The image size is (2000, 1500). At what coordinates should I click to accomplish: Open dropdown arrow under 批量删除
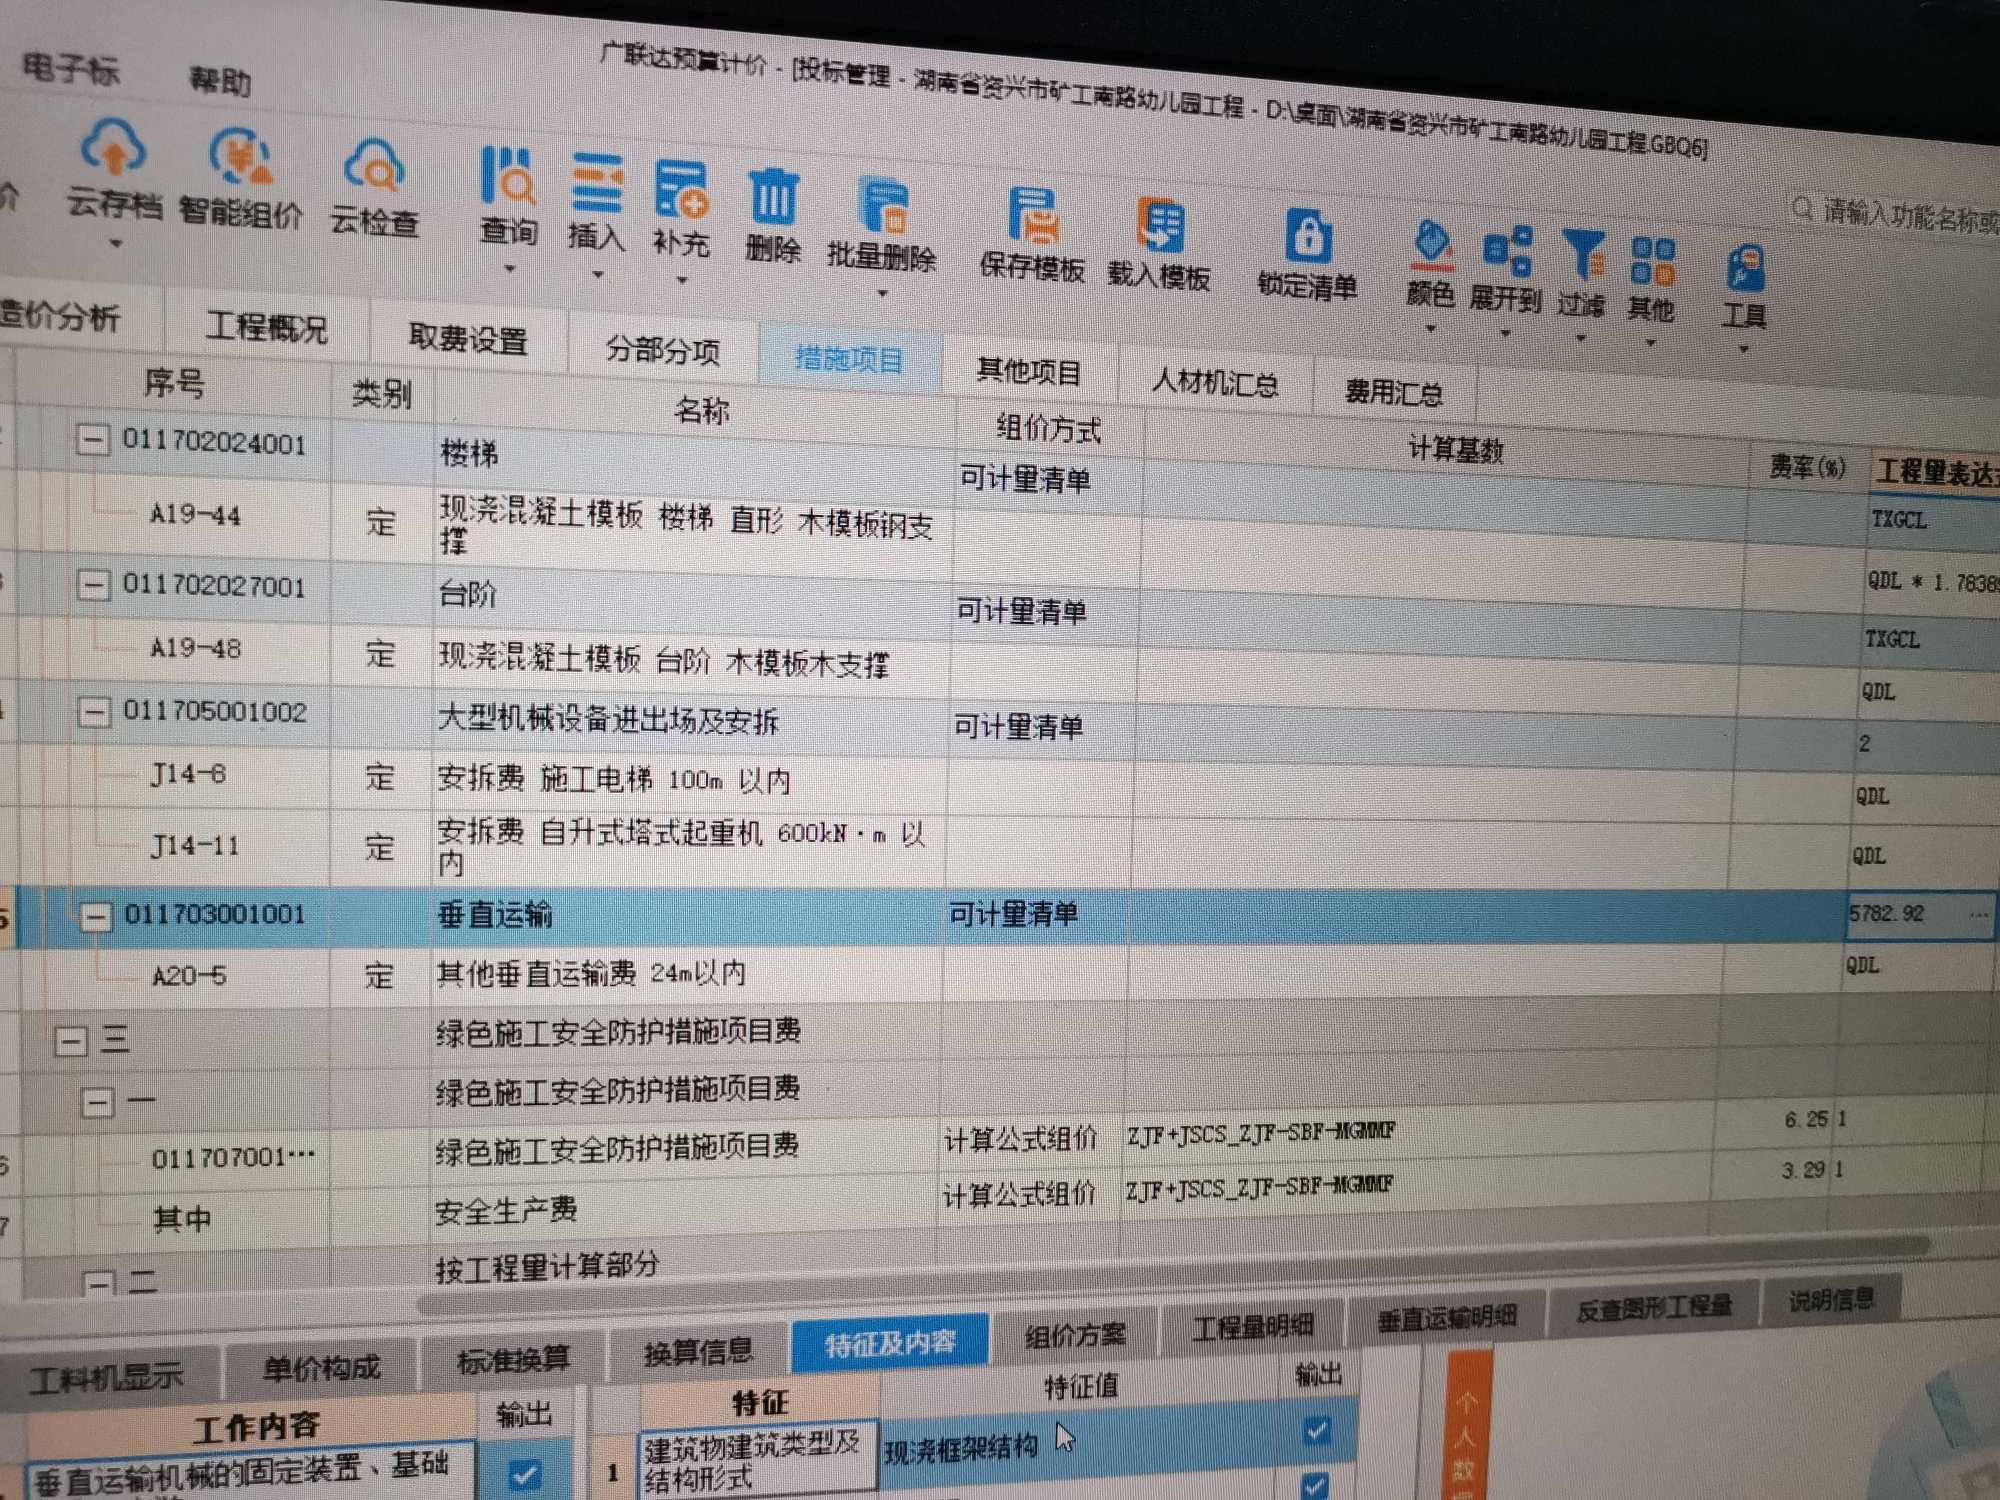[x=882, y=293]
